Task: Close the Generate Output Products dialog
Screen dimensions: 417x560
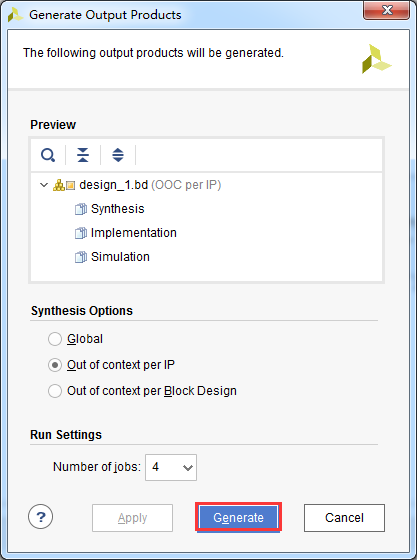Action: click(387, 10)
